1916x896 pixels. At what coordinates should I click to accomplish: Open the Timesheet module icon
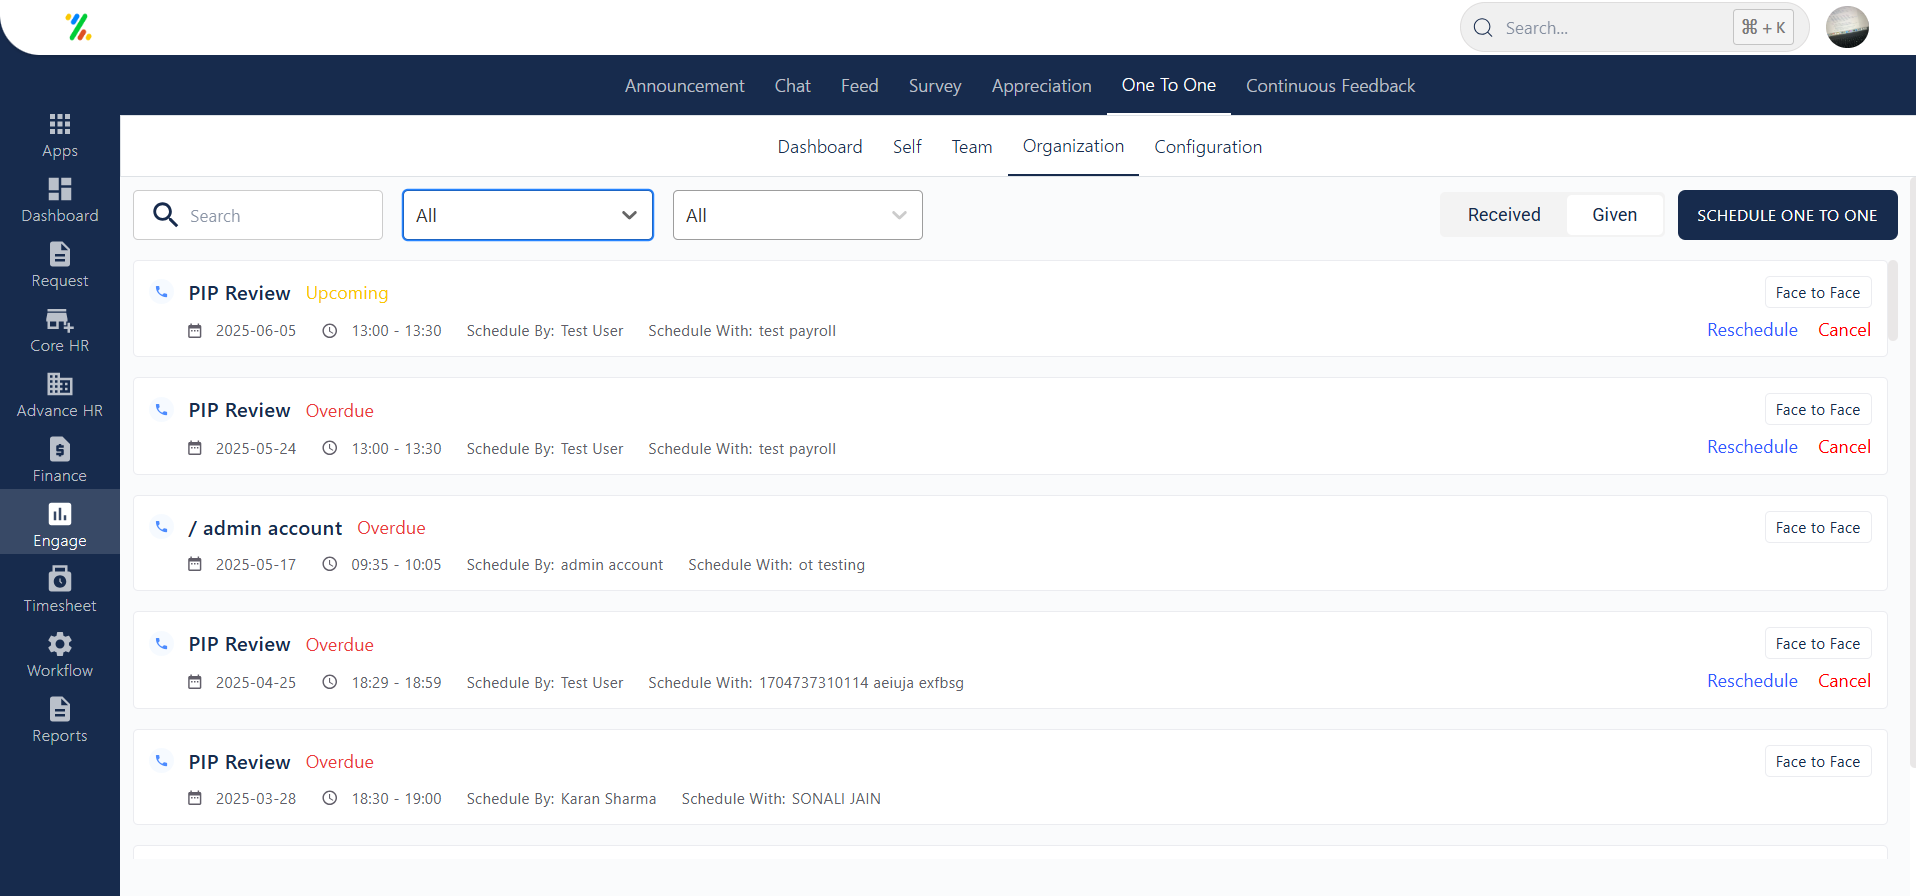(59, 580)
